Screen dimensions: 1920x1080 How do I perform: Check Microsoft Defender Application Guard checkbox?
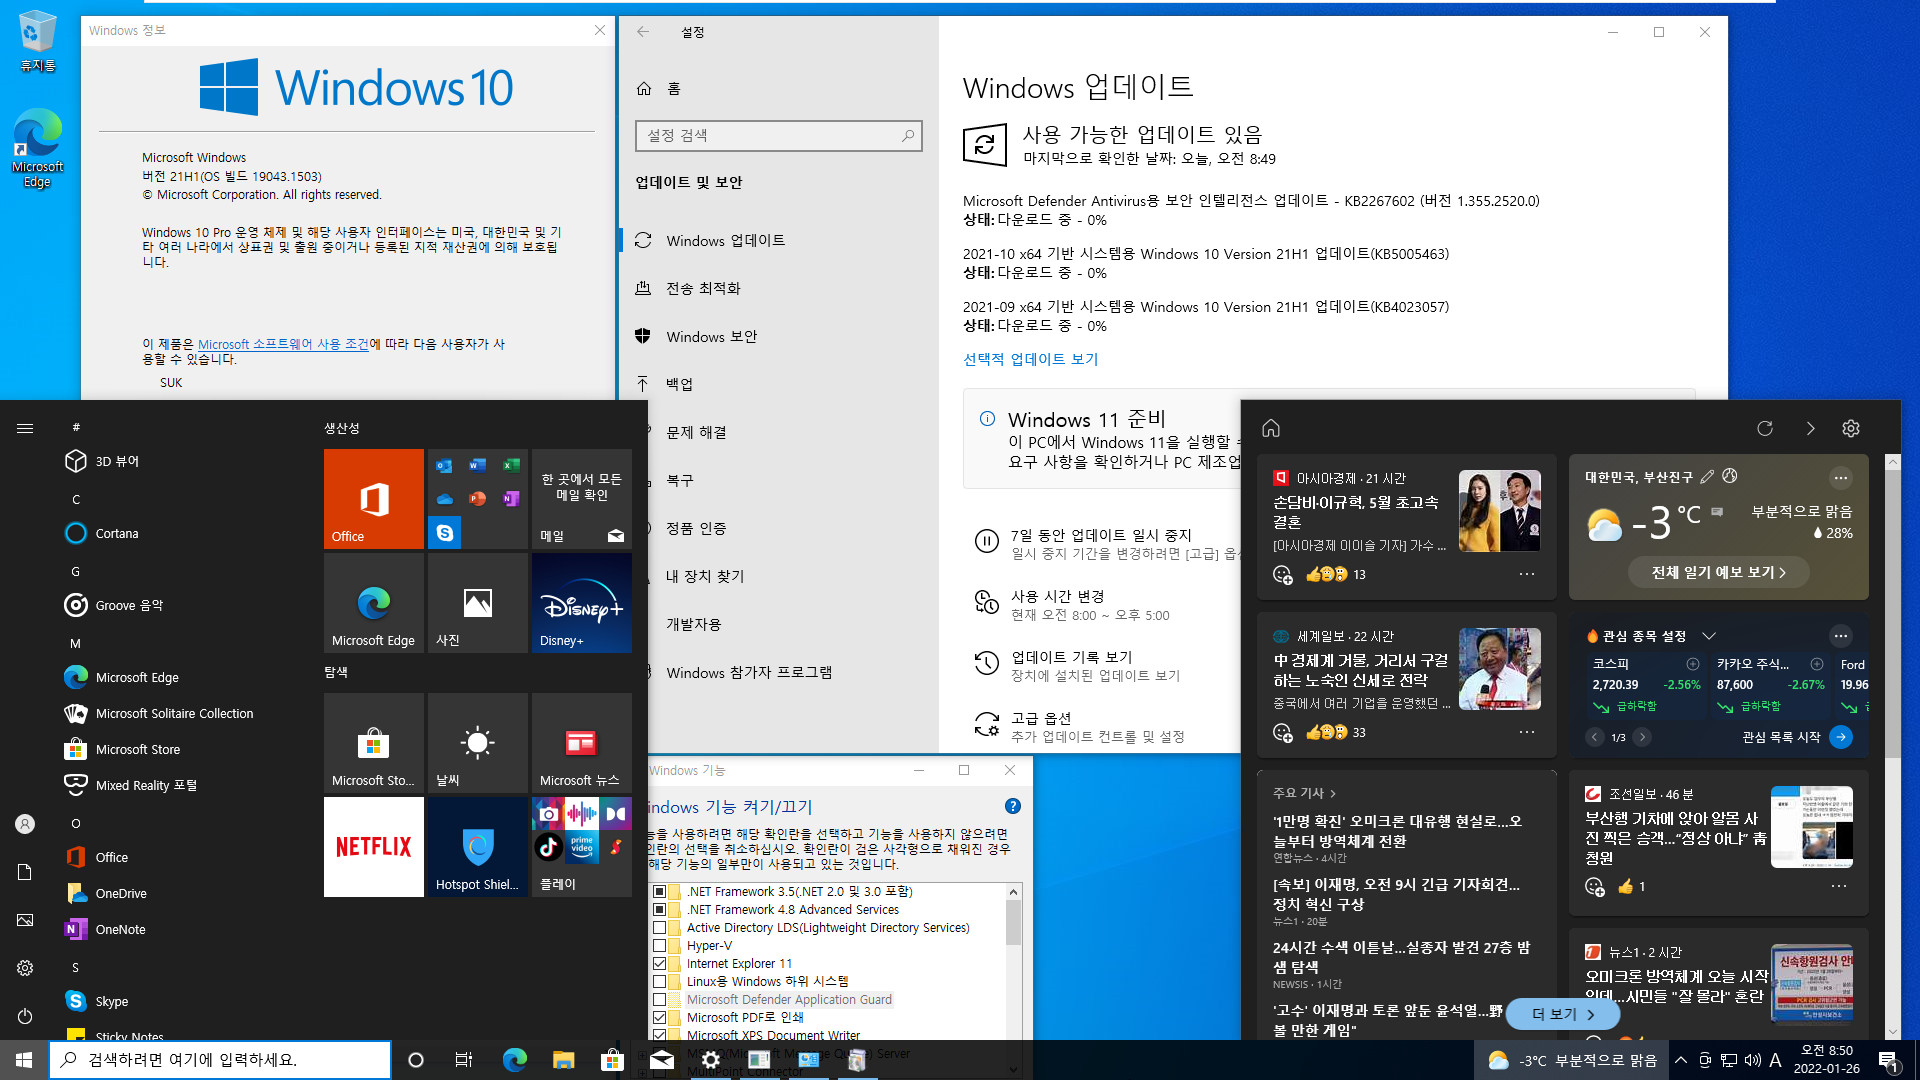pos(659,999)
